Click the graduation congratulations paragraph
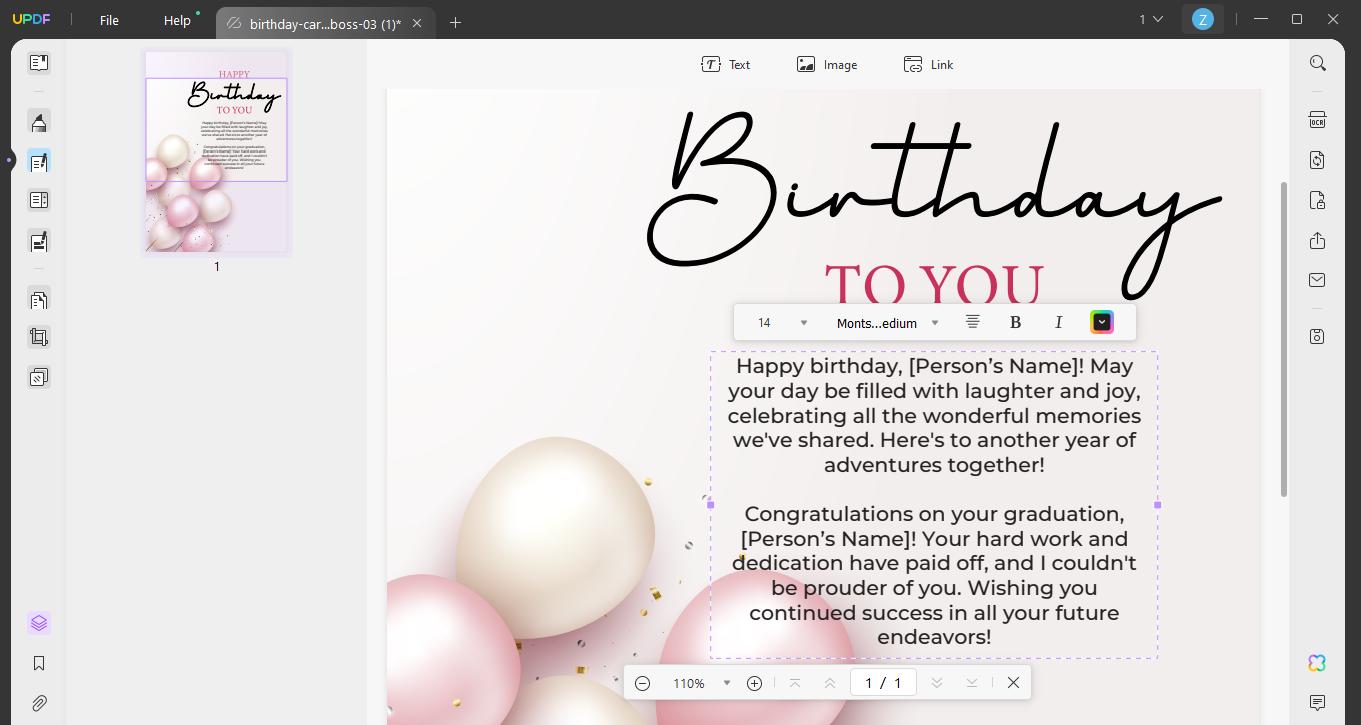1361x725 pixels. (934, 575)
